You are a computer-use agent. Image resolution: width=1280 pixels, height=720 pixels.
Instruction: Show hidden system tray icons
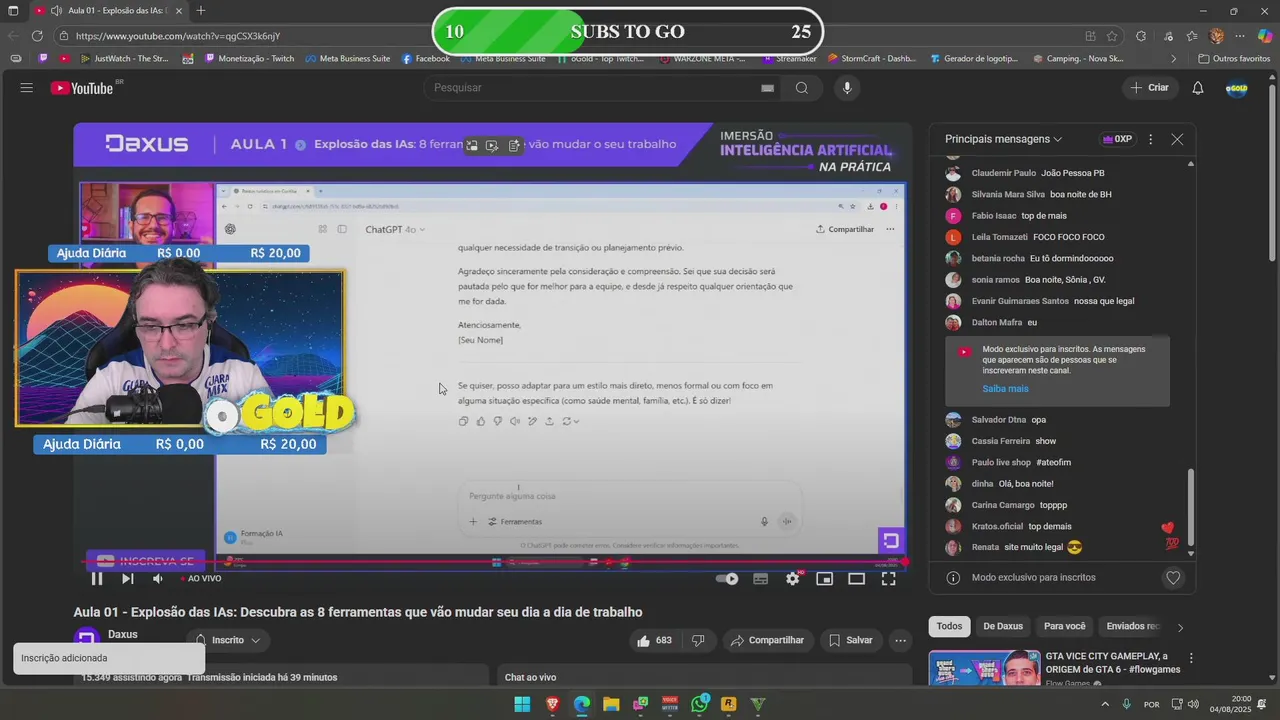tap(1103, 704)
